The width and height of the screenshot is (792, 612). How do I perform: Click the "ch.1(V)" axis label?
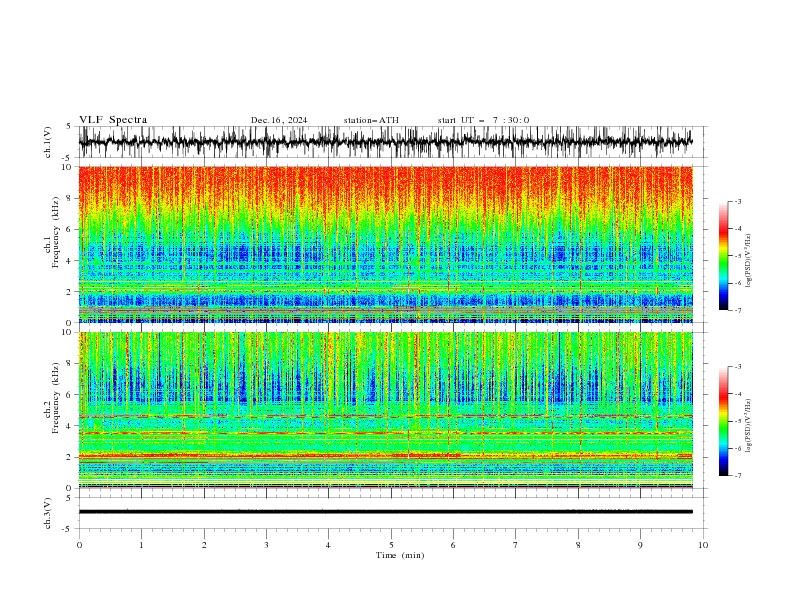coord(48,142)
